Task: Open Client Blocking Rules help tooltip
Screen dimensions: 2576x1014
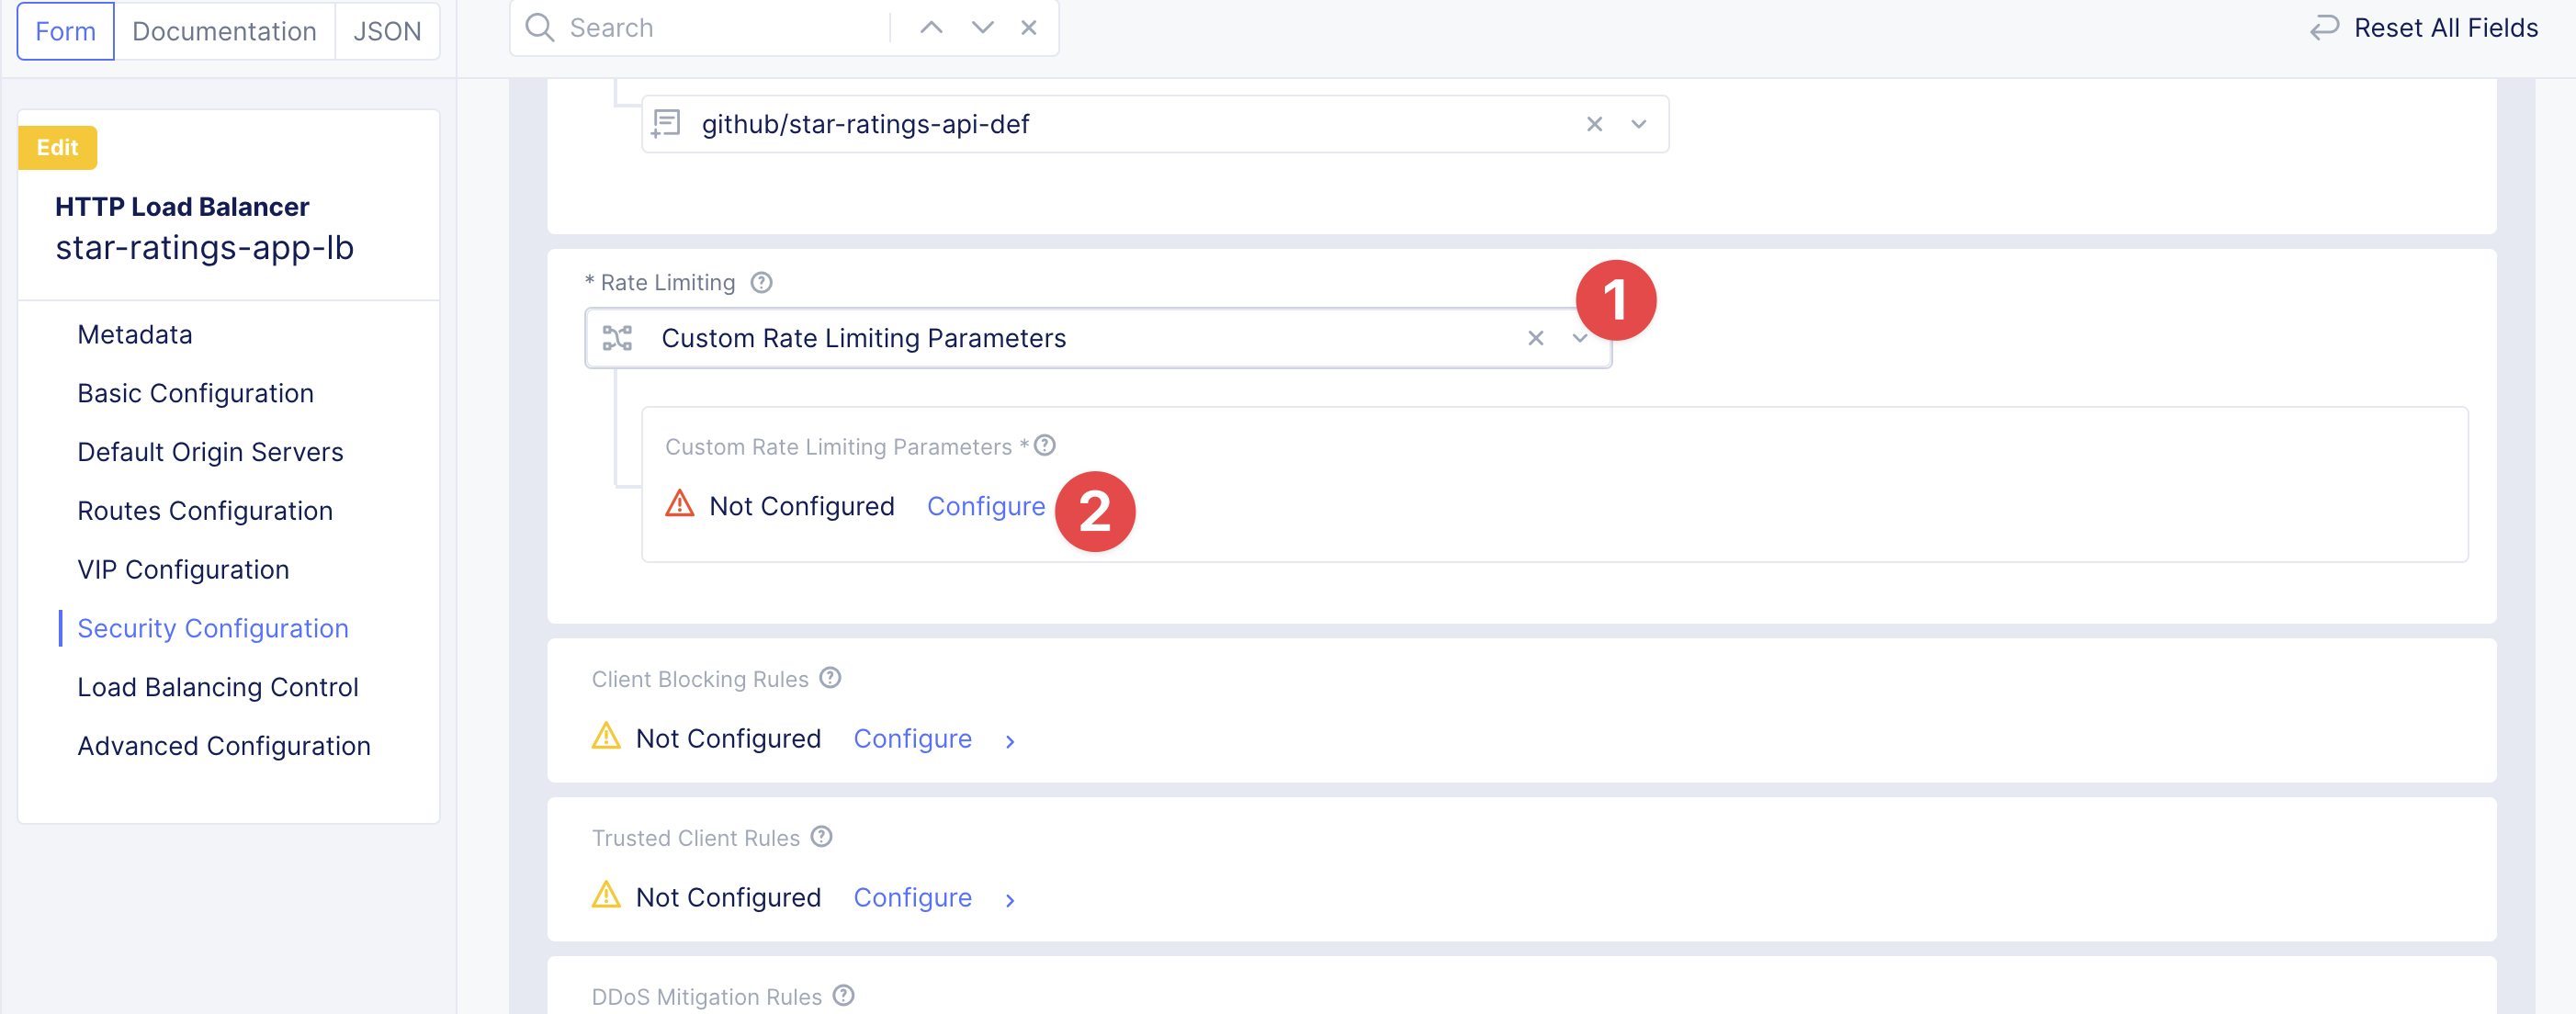Action: coord(830,678)
